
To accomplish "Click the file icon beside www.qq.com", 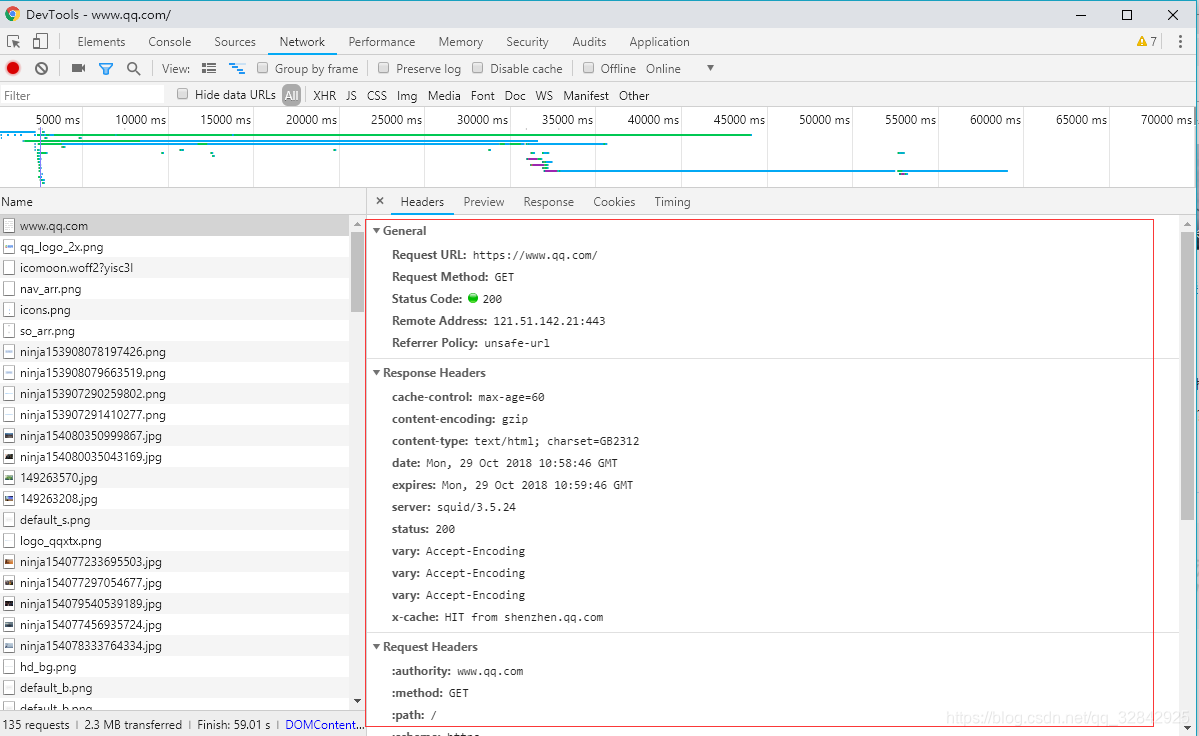I will click(x=9, y=226).
